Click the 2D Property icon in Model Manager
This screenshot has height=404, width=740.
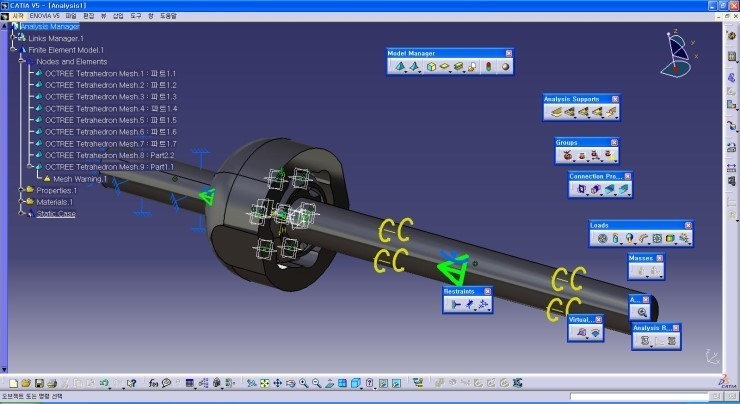click(x=445, y=67)
